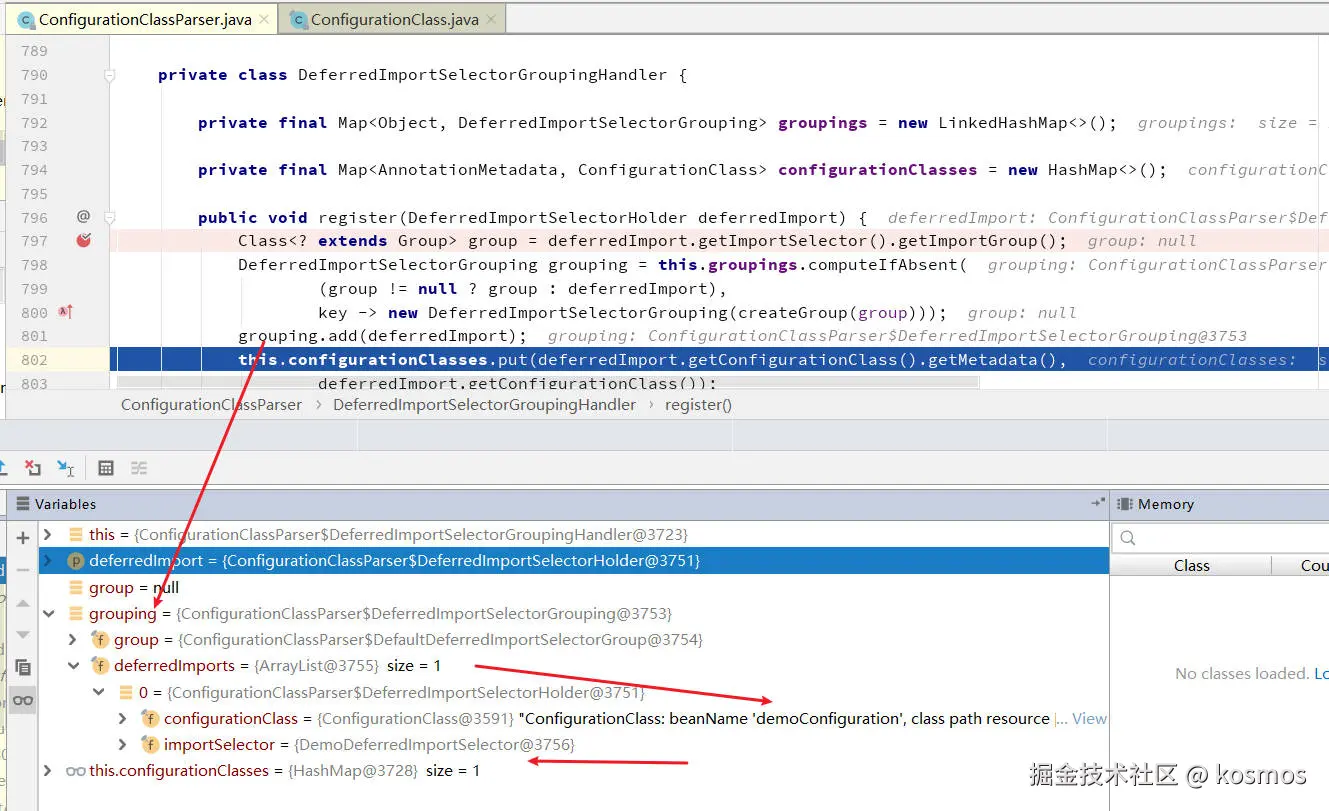Expand the deferredImport variable node
This screenshot has width=1329, height=811.
tap(47, 561)
